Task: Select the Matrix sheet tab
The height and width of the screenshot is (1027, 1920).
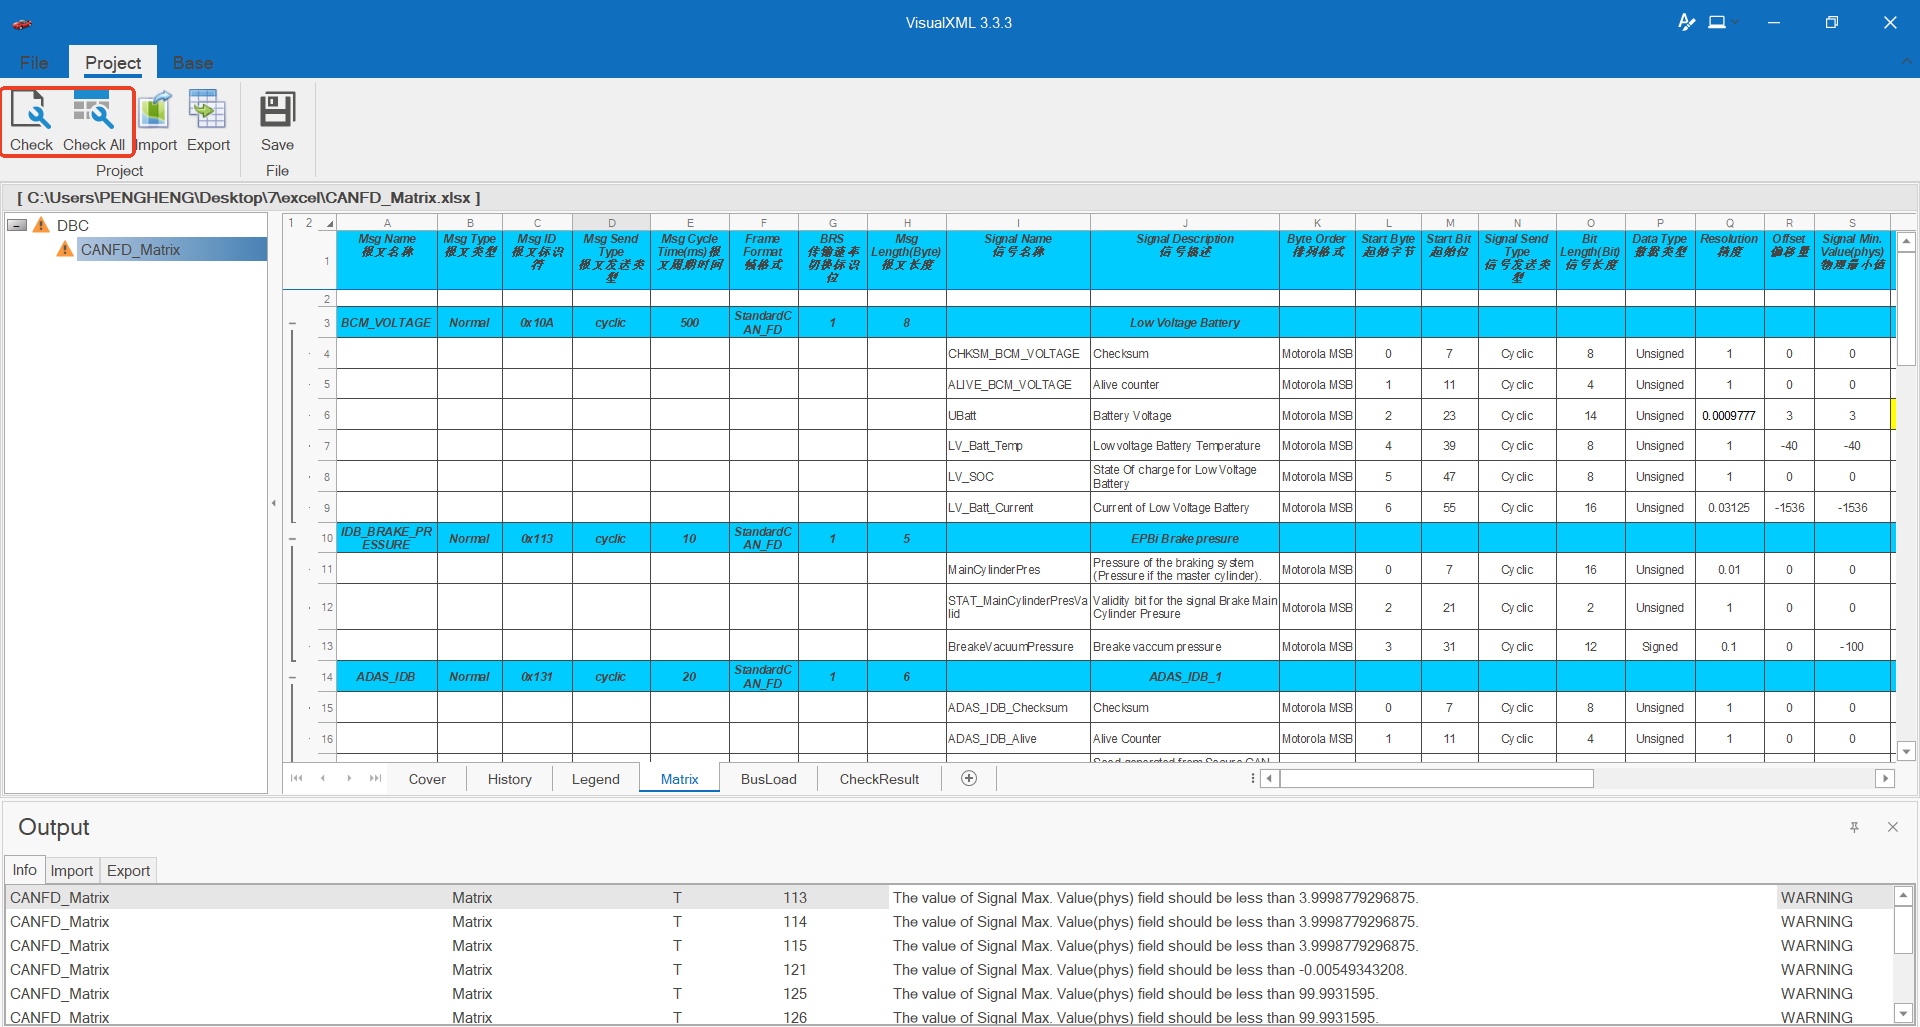Action: (679, 779)
